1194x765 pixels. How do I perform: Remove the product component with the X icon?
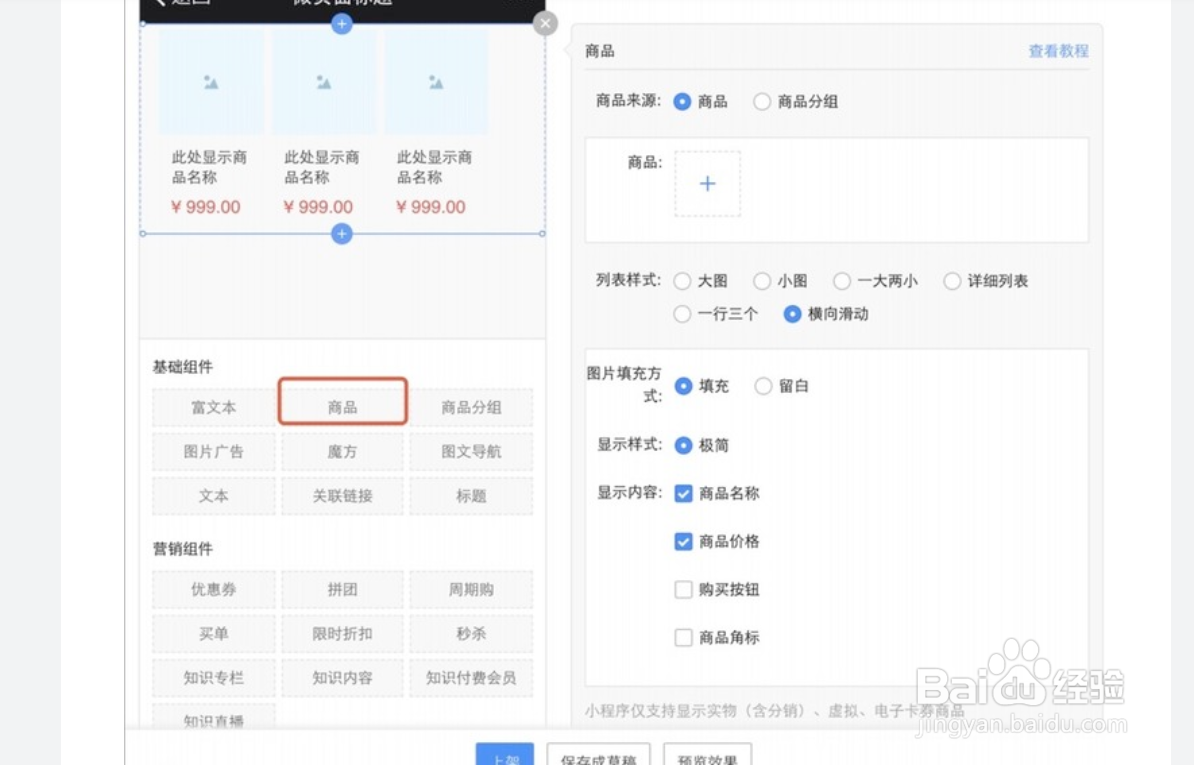(545, 23)
